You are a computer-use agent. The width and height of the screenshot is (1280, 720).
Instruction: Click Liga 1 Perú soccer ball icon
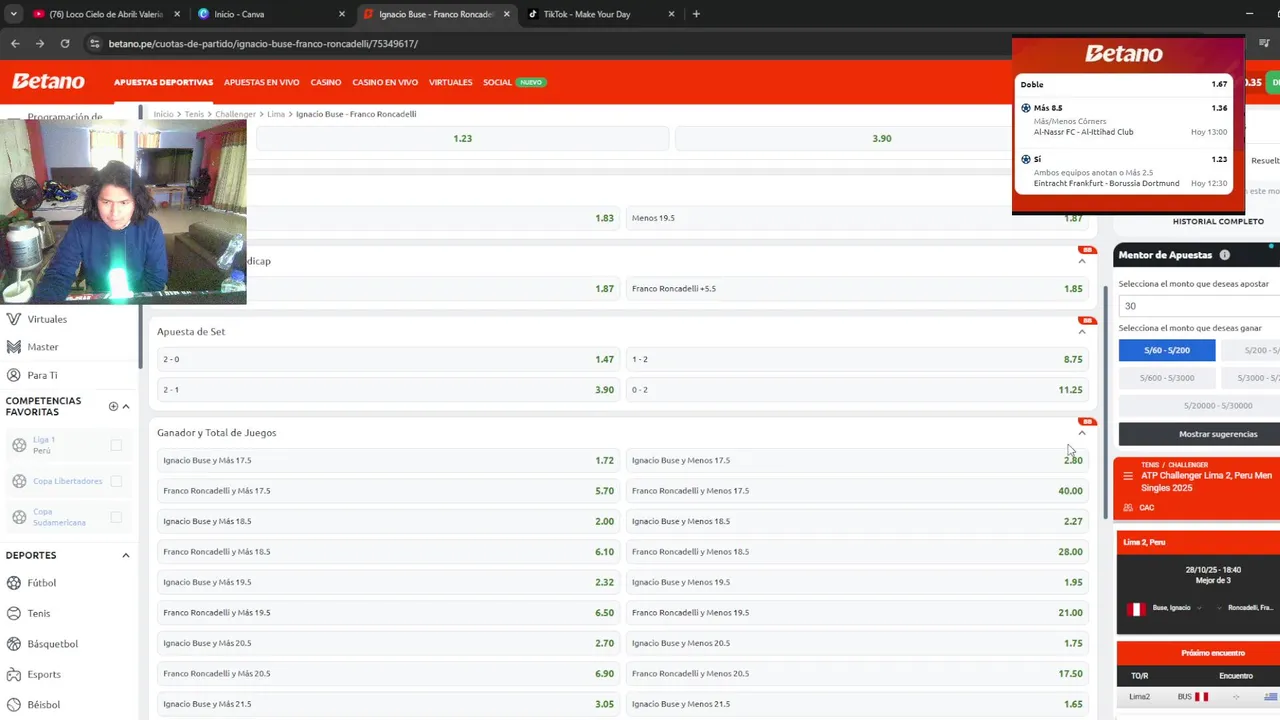[19, 445]
